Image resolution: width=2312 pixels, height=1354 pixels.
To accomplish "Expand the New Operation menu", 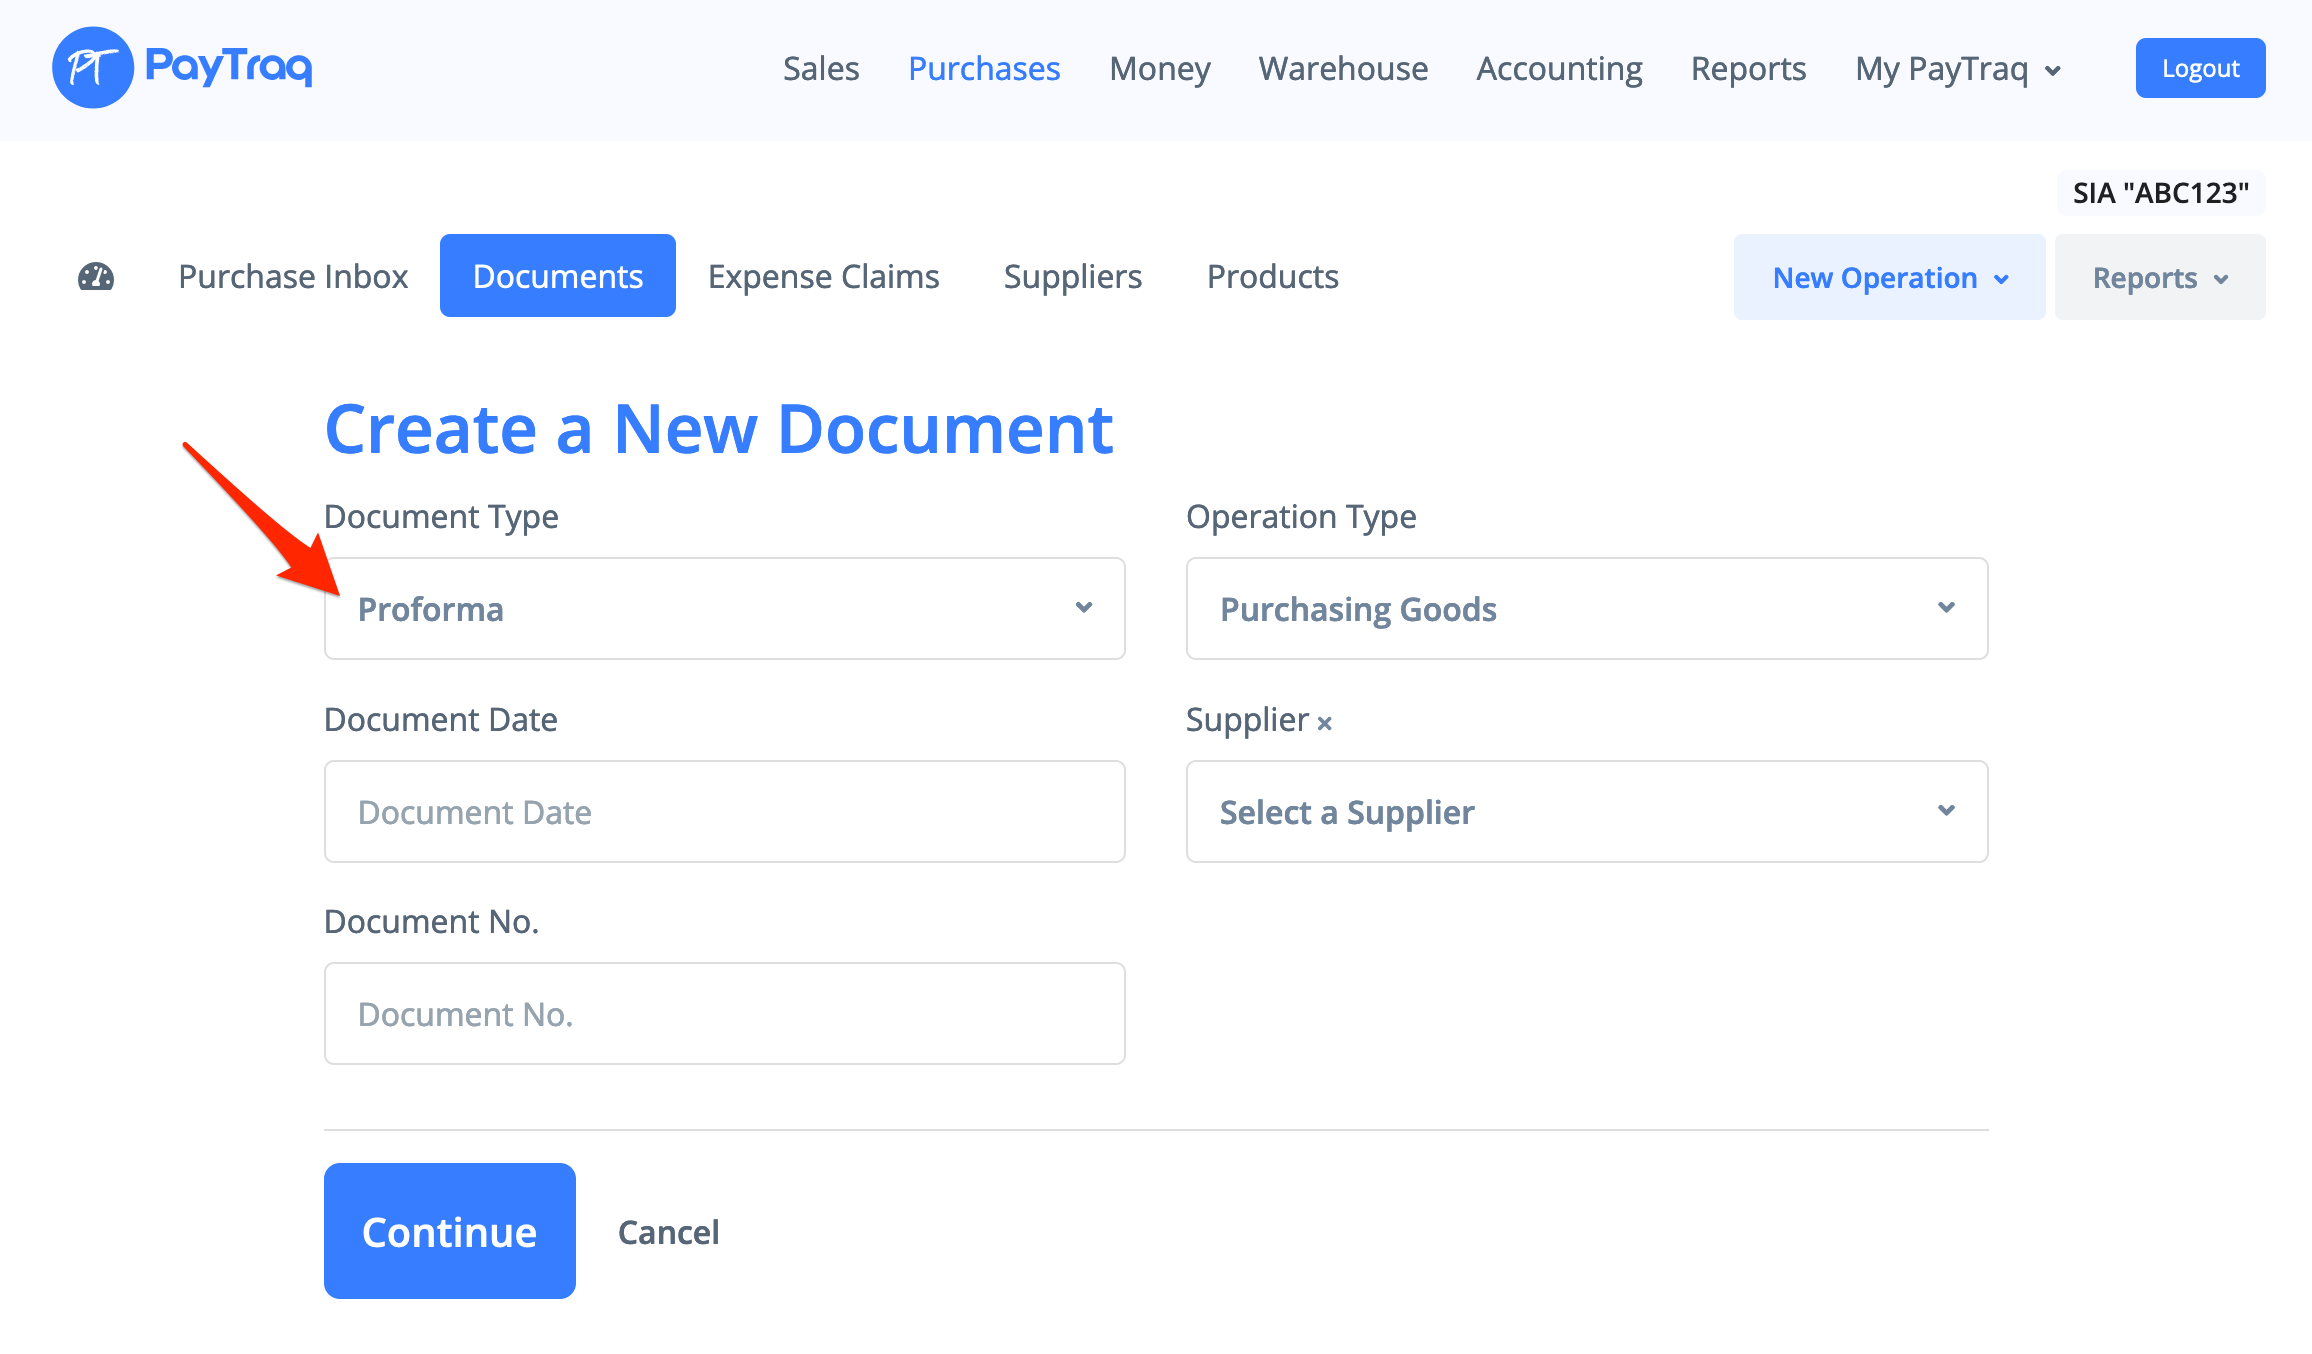I will pos(1889,278).
